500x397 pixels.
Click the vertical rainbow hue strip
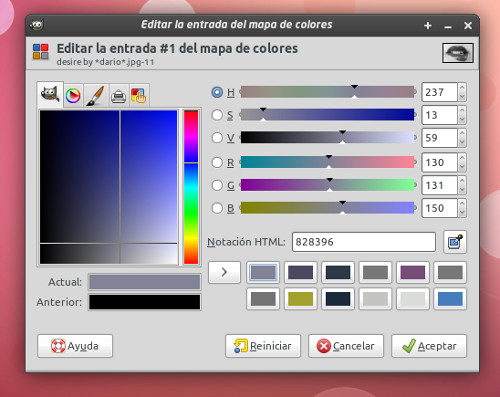pos(191,187)
